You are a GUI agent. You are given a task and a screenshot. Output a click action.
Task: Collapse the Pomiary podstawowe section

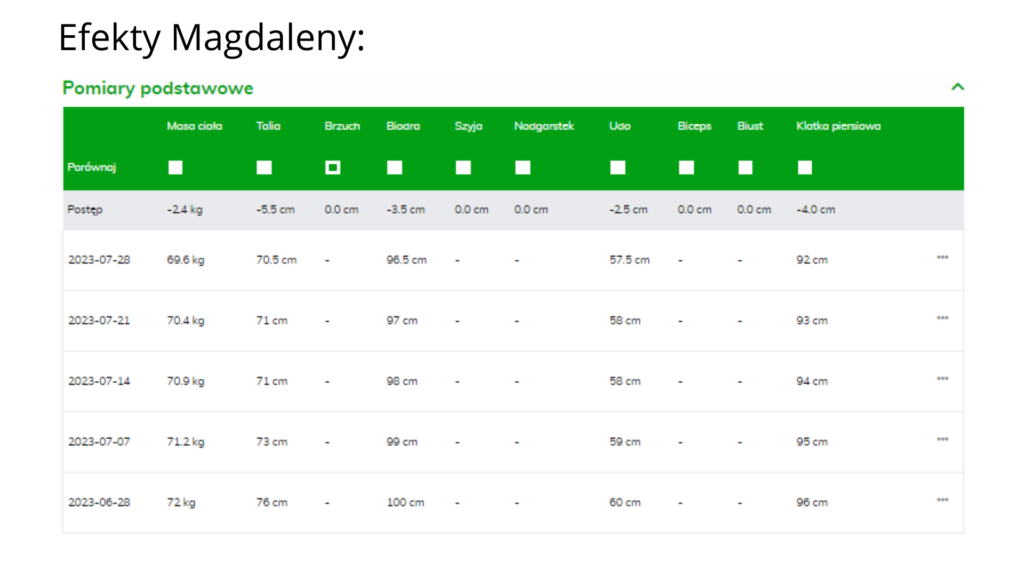click(x=957, y=88)
